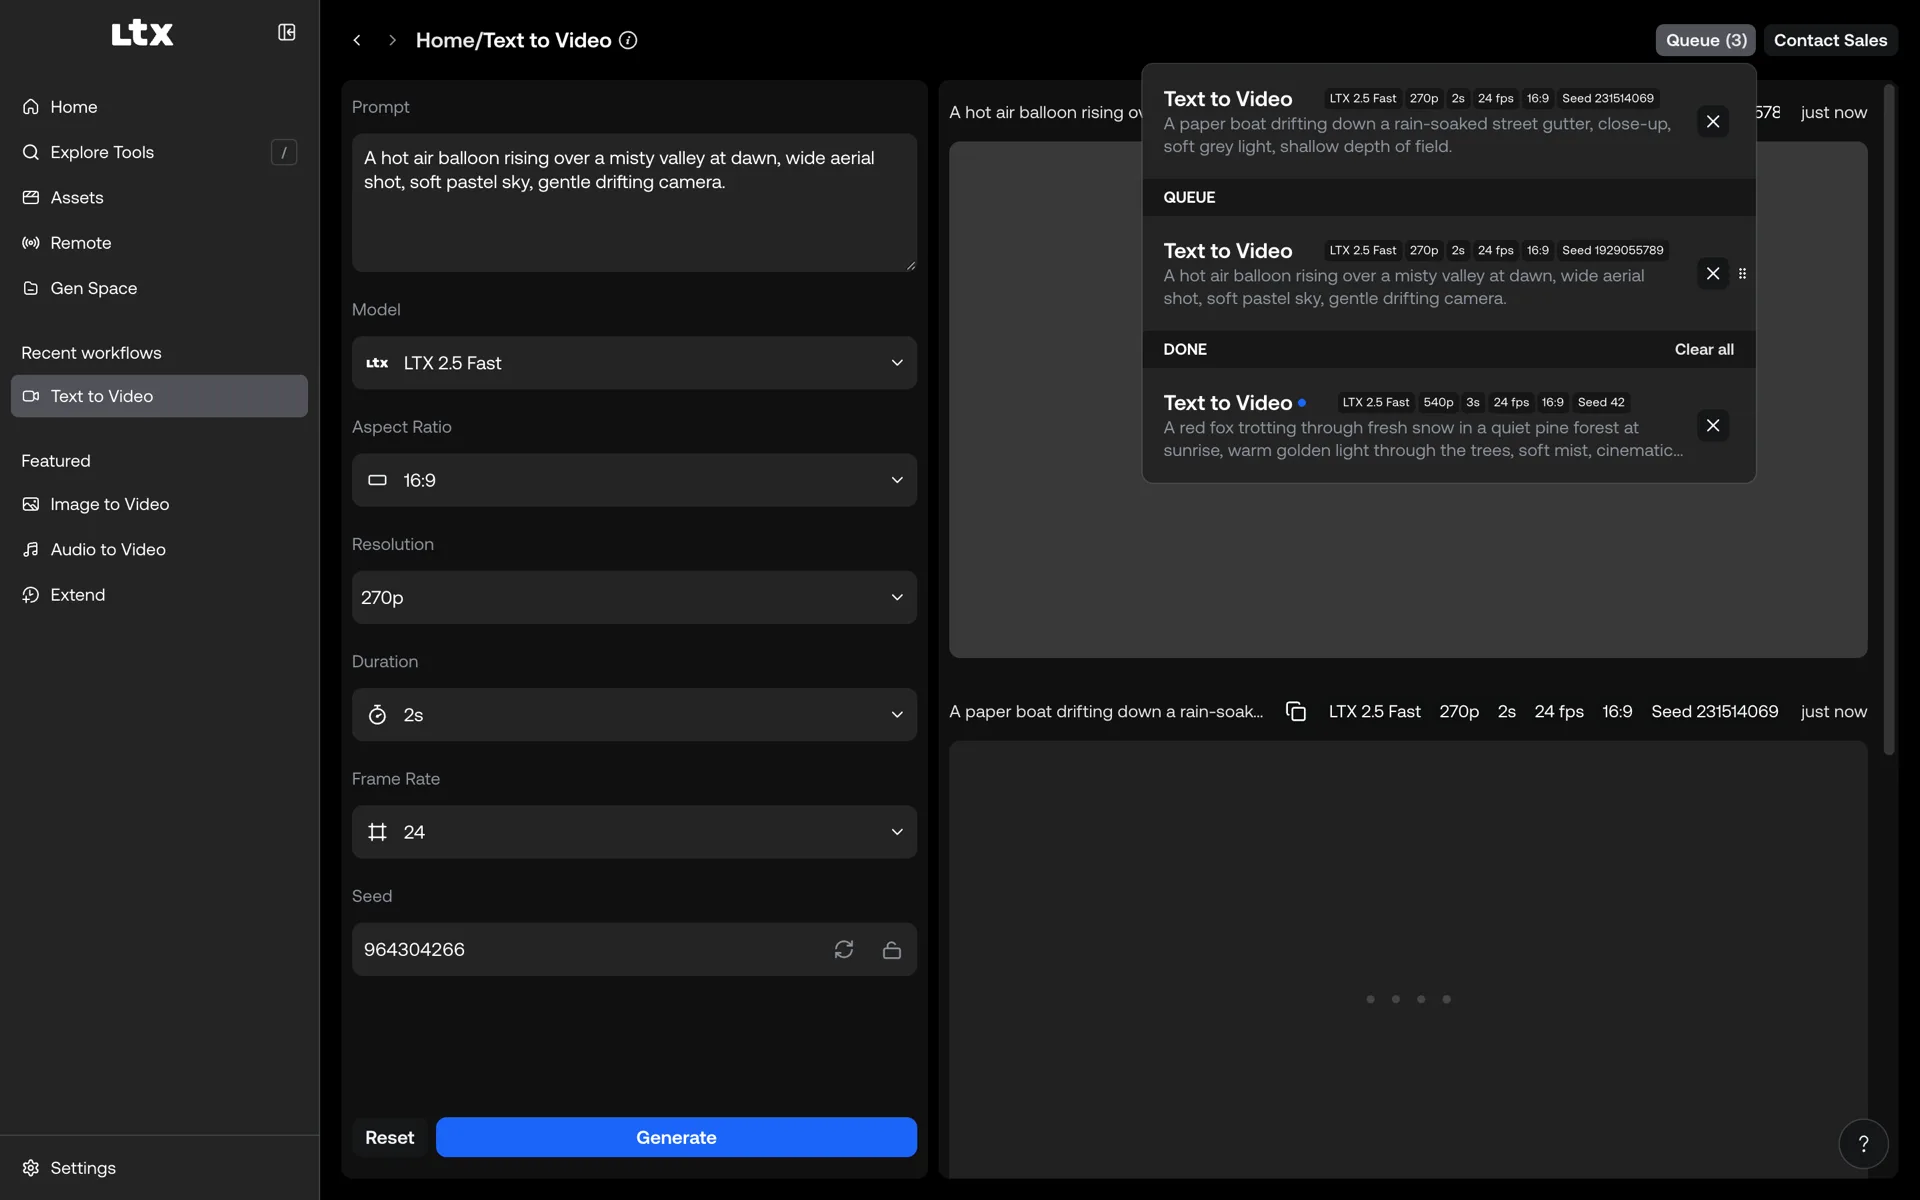The image size is (1920, 1200).
Task: Click the Ltx logo
Action: pyautogui.click(x=142, y=33)
